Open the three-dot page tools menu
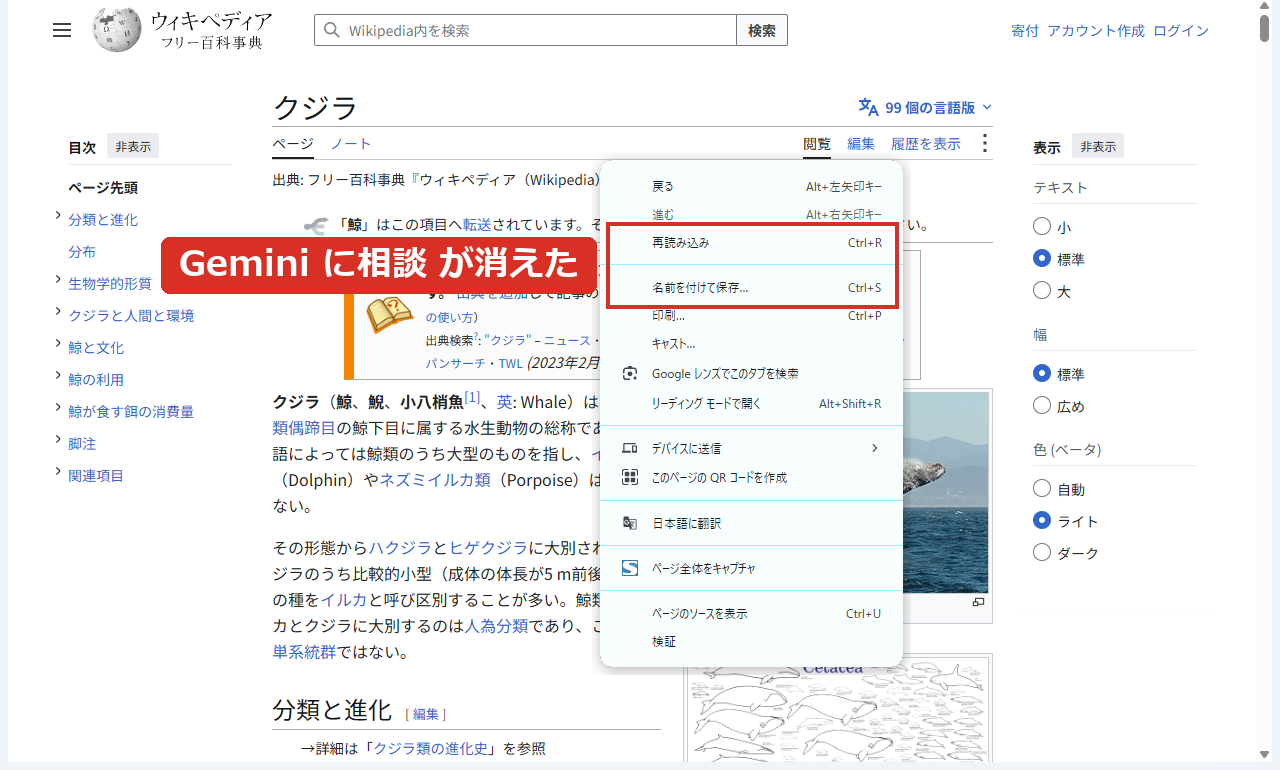Screen dimensions: 1280x770 coord(984,144)
